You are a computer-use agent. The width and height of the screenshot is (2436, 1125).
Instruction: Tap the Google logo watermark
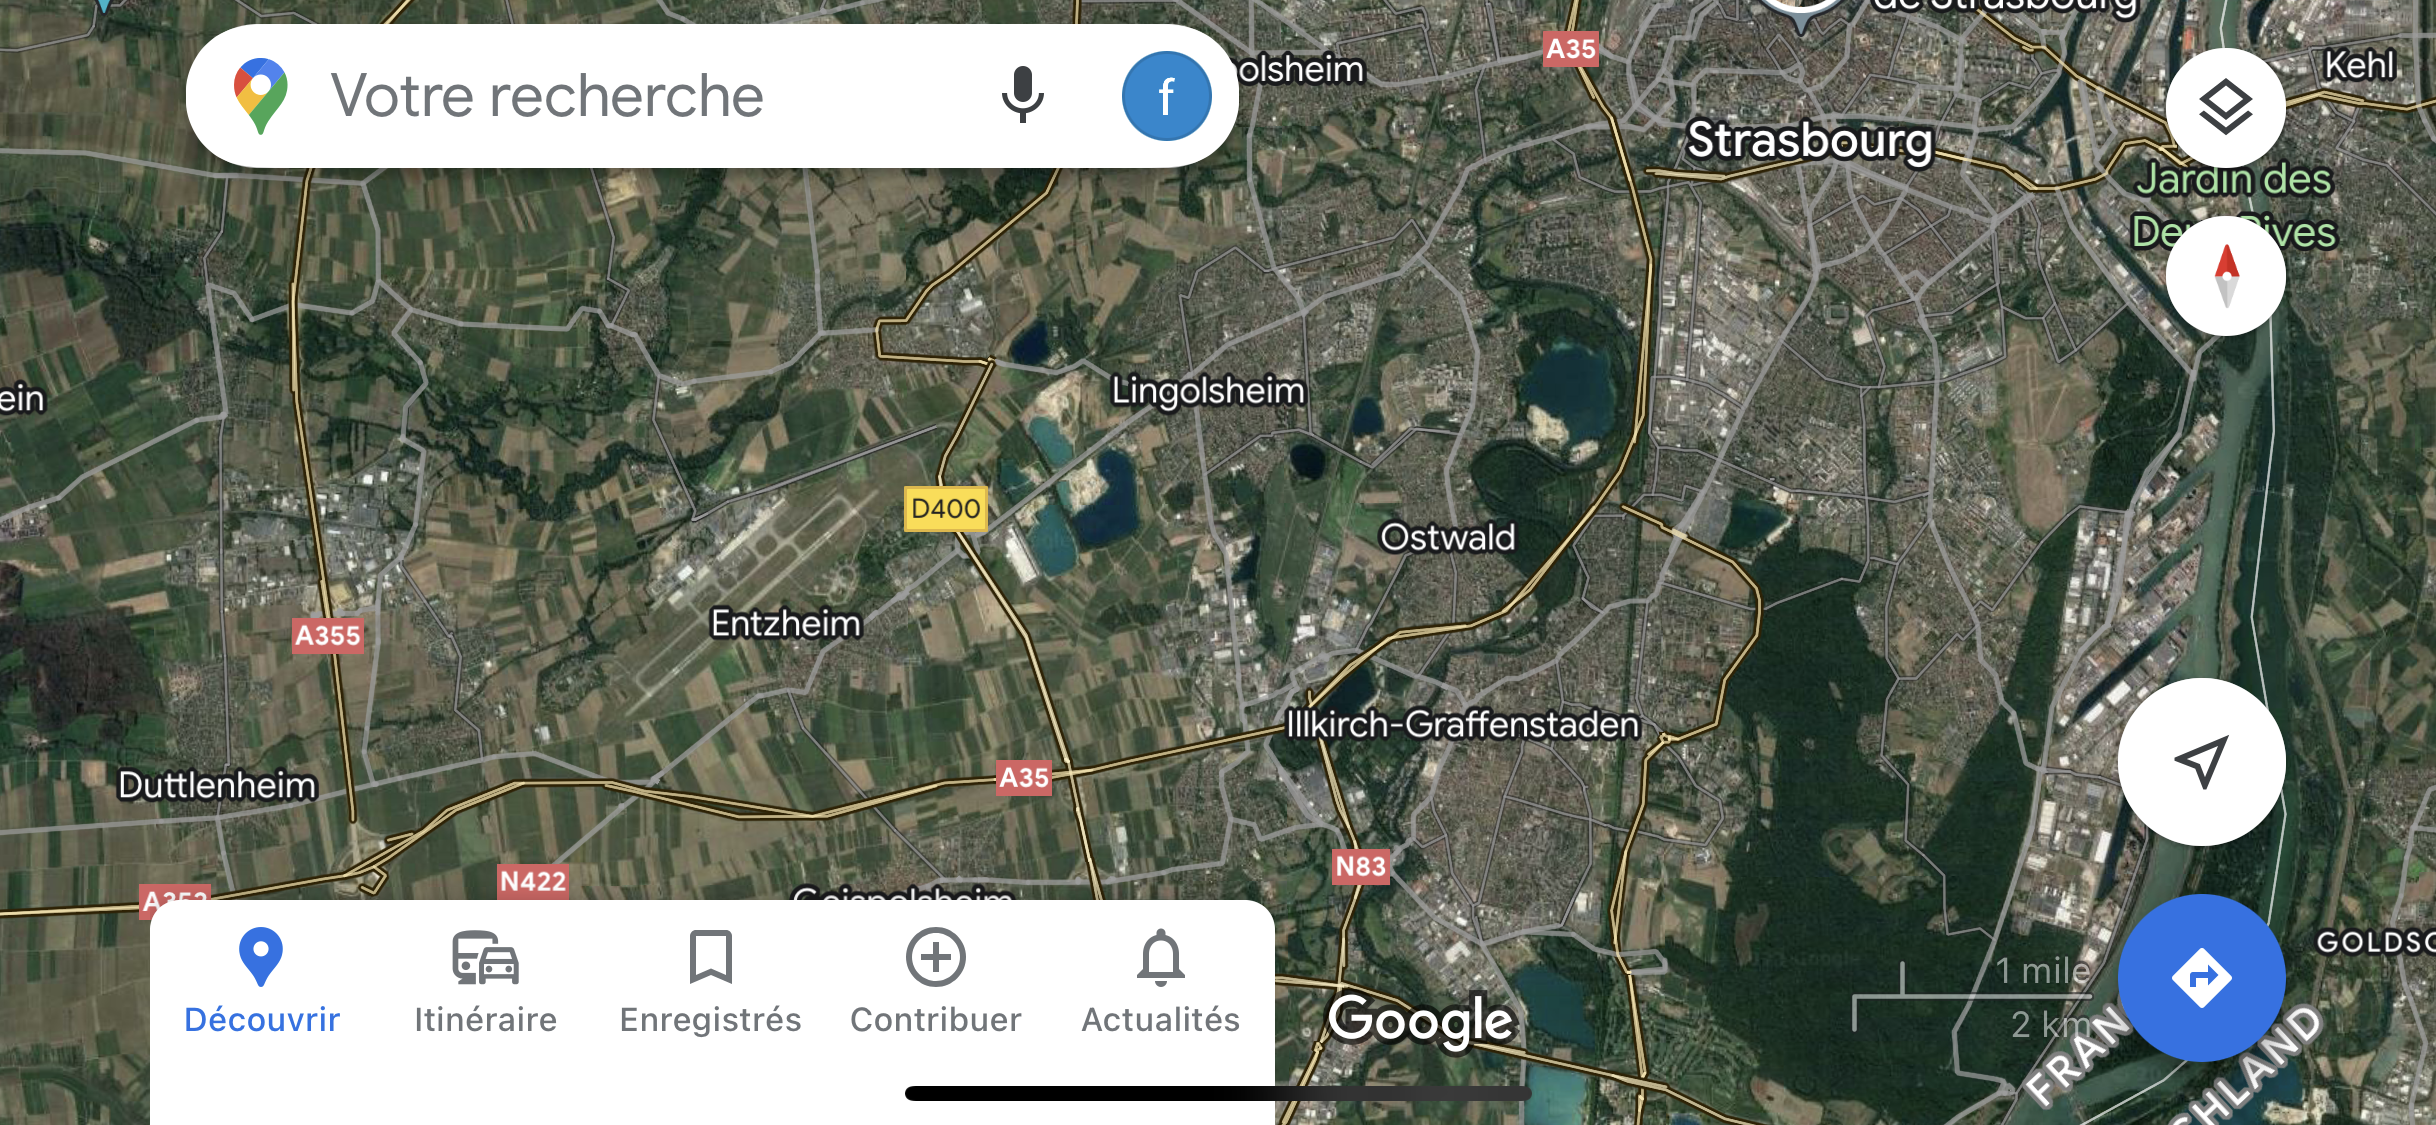(1420, 1020)
